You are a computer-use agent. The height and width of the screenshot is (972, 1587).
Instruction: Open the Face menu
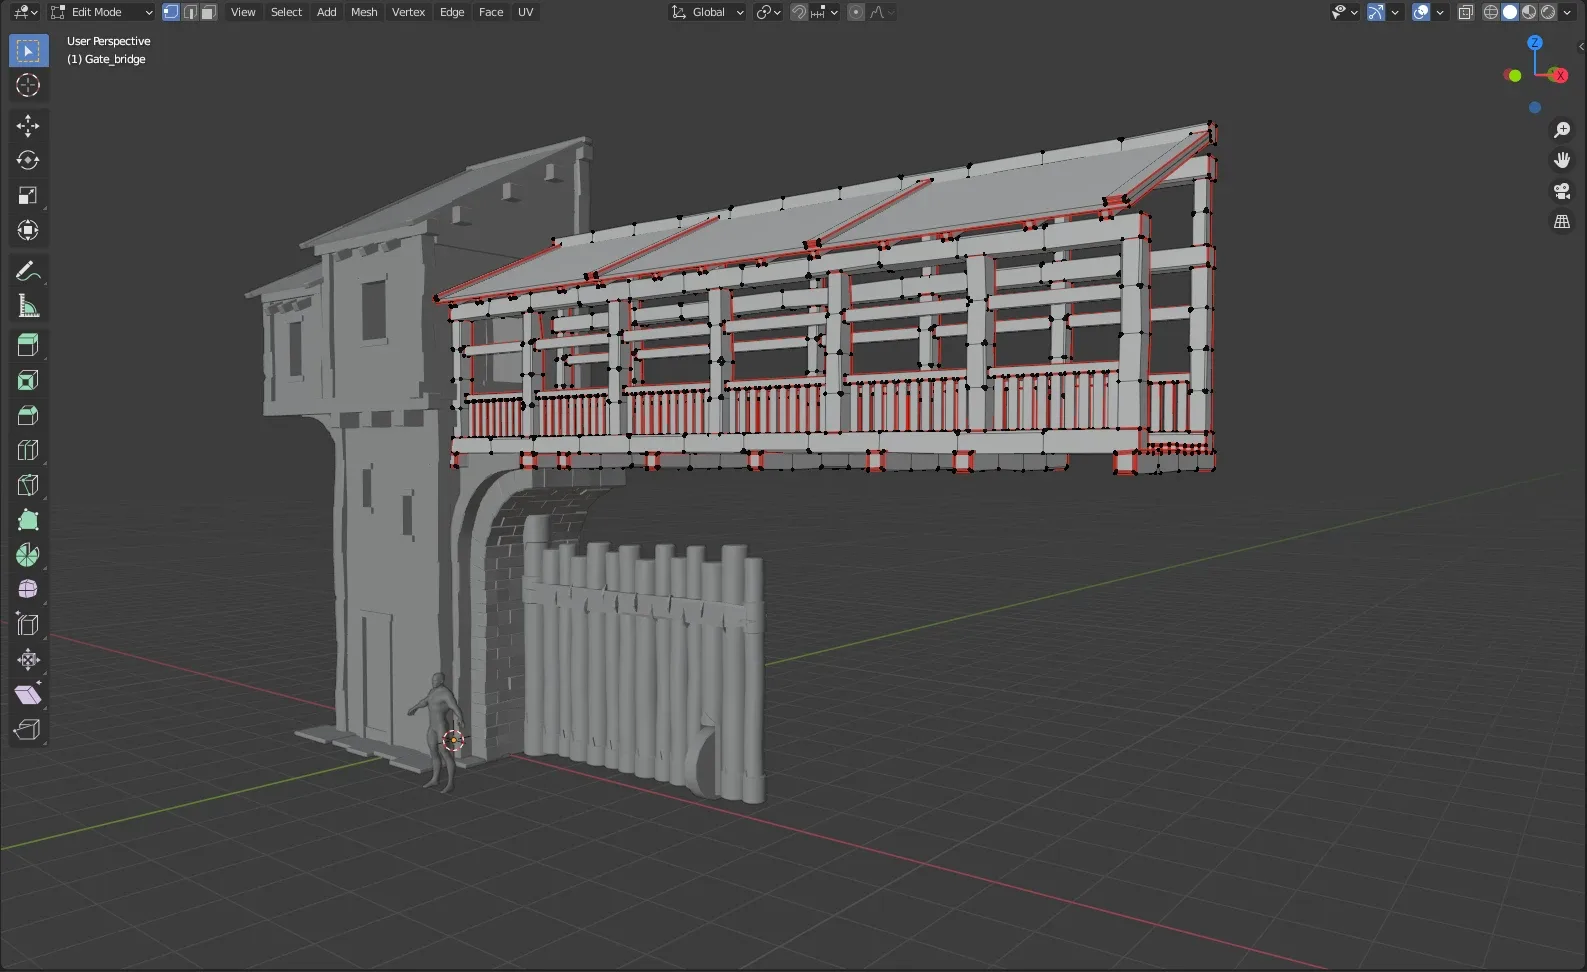491,12
